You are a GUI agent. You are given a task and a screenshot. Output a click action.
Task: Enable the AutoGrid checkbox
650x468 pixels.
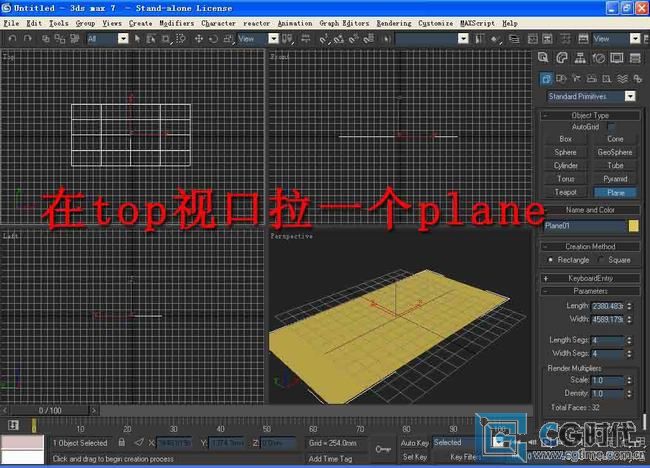pos(611,127)
